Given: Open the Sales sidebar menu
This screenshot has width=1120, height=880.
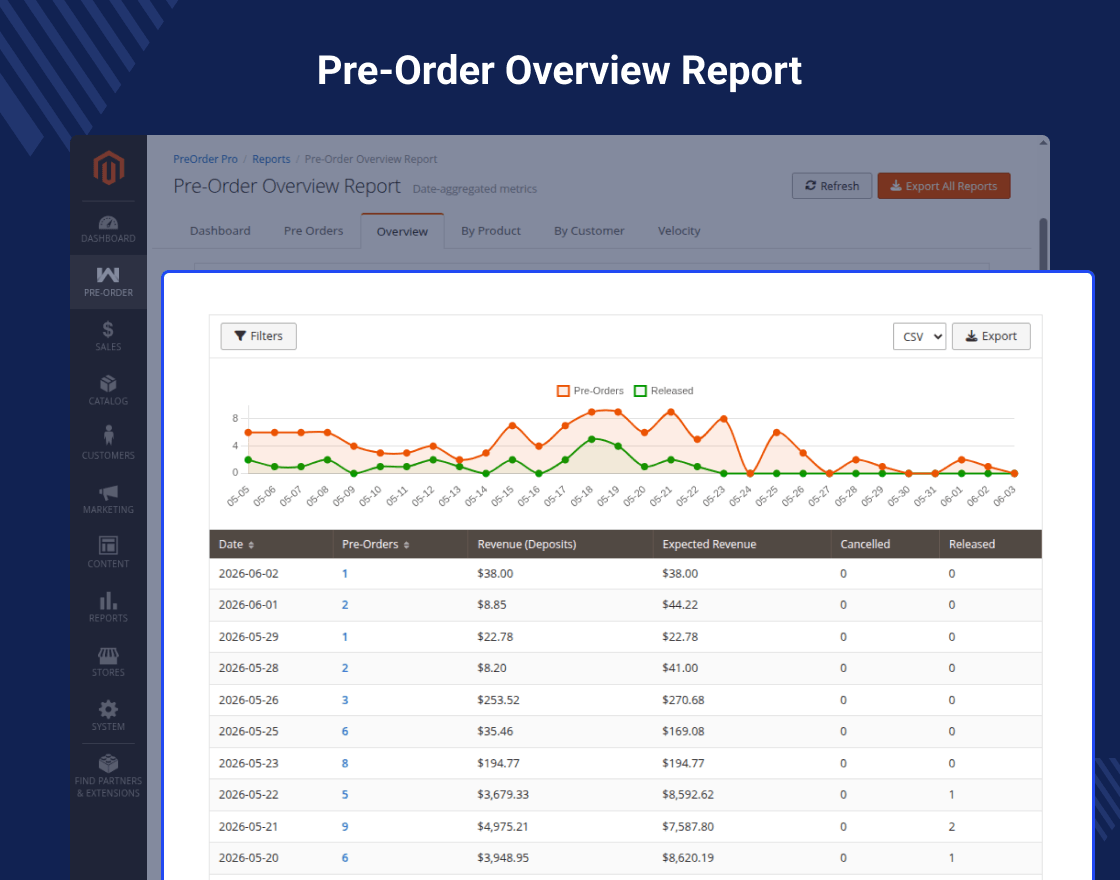Looking at the screenshot, I should 109,336.
